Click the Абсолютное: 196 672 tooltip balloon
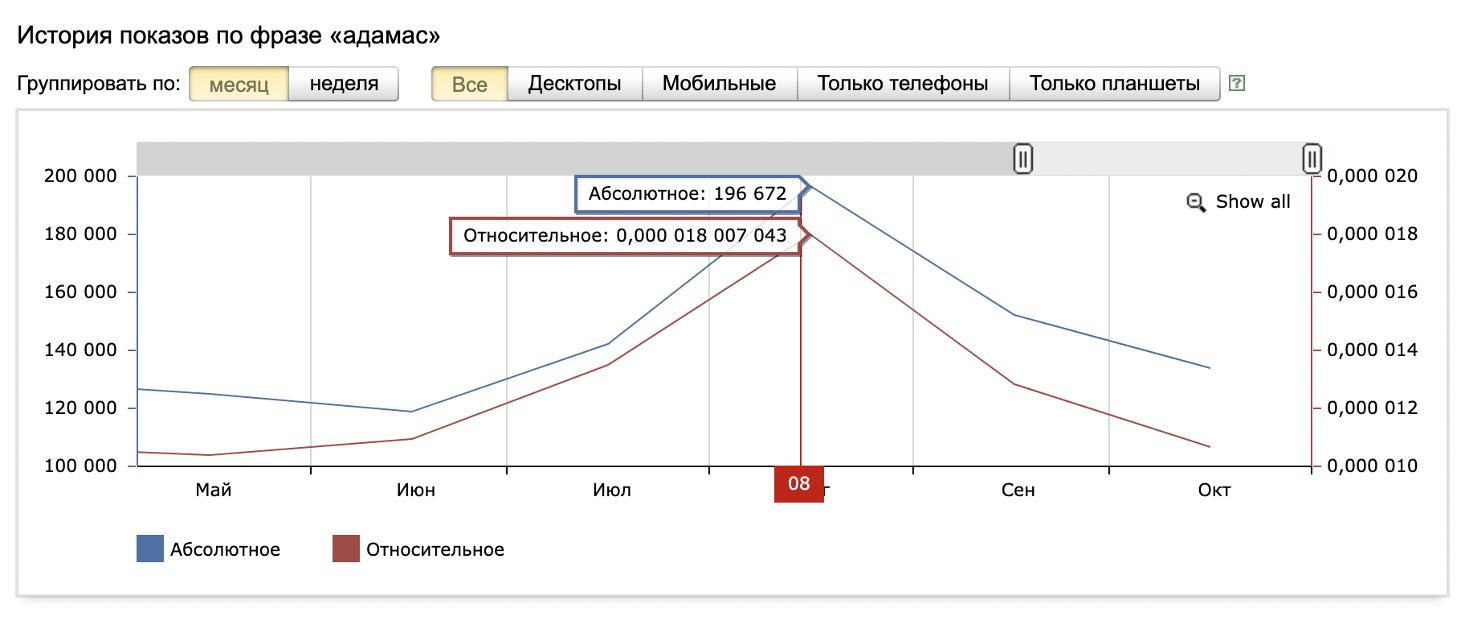Image resolution: width=1466 pixels, height=618 pixels. click(x=688, y=194)
